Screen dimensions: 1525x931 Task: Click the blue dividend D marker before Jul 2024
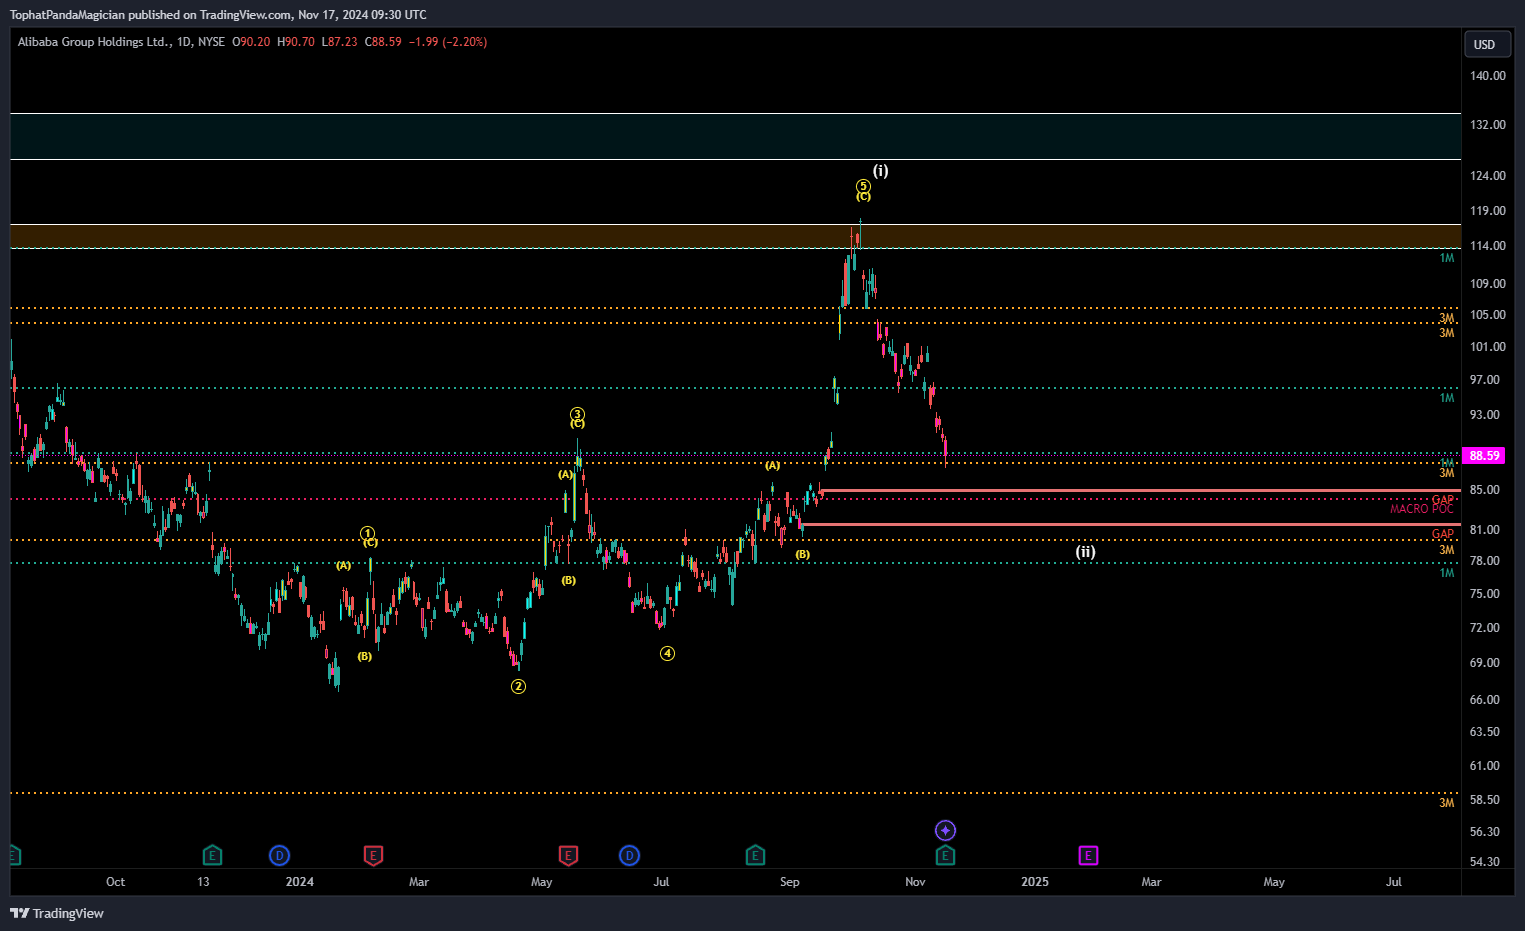(x=629, y=855)
